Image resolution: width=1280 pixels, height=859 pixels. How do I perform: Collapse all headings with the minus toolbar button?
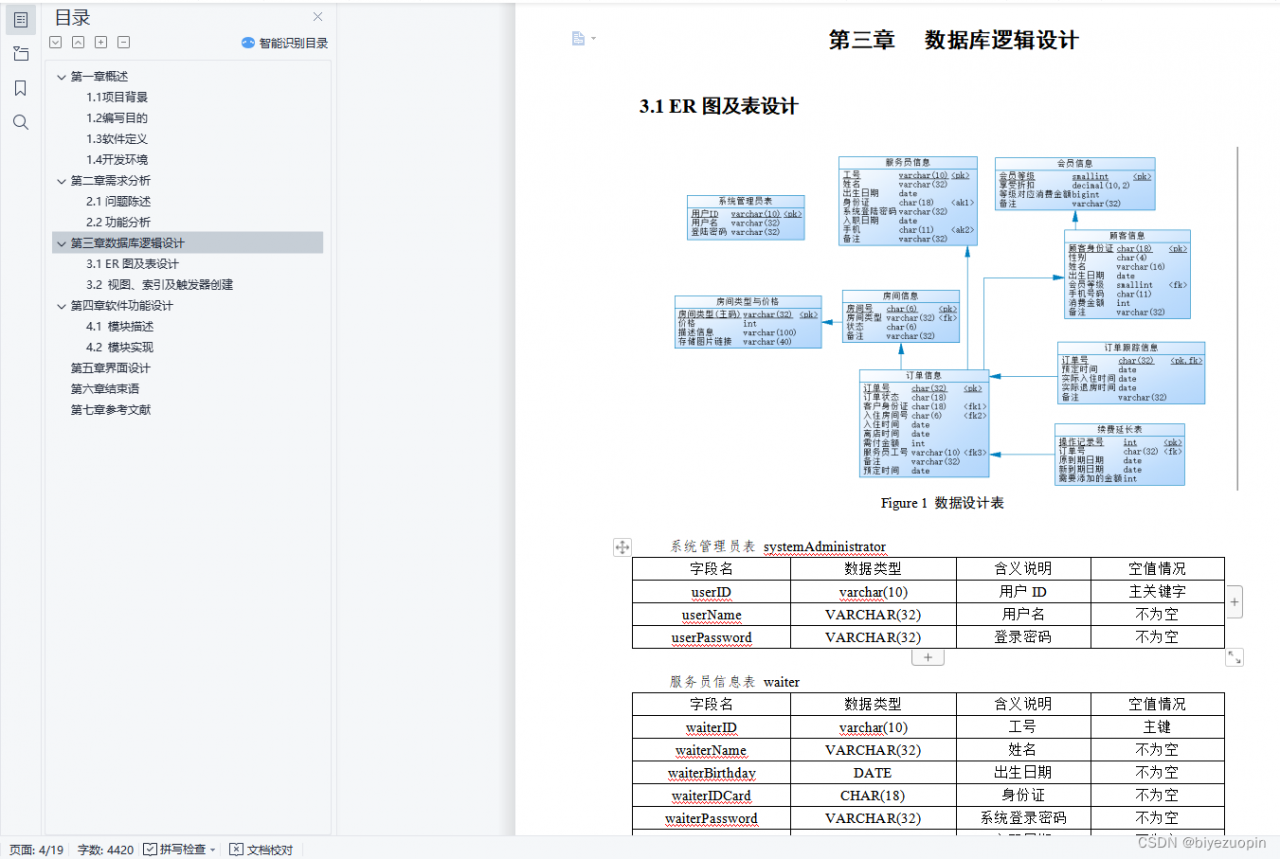123,42
